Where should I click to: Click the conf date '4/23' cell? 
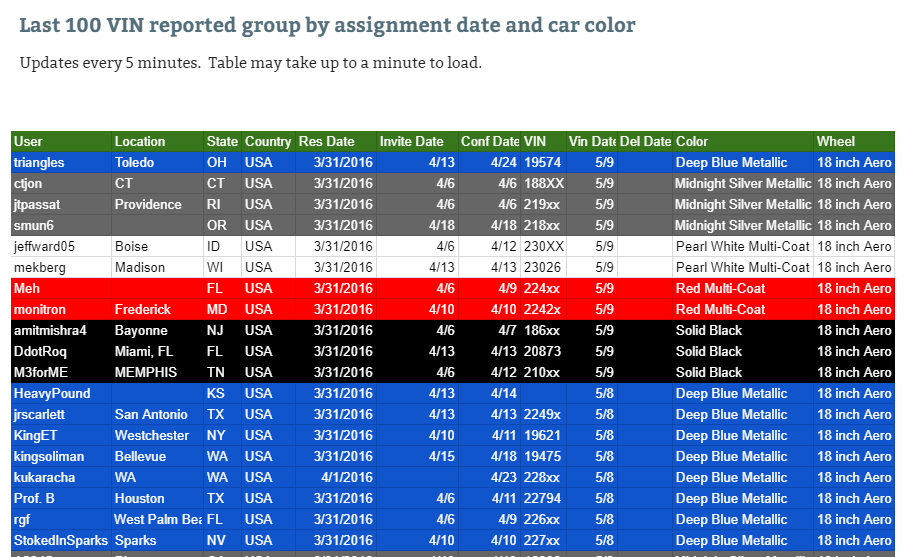pos(489,477)
